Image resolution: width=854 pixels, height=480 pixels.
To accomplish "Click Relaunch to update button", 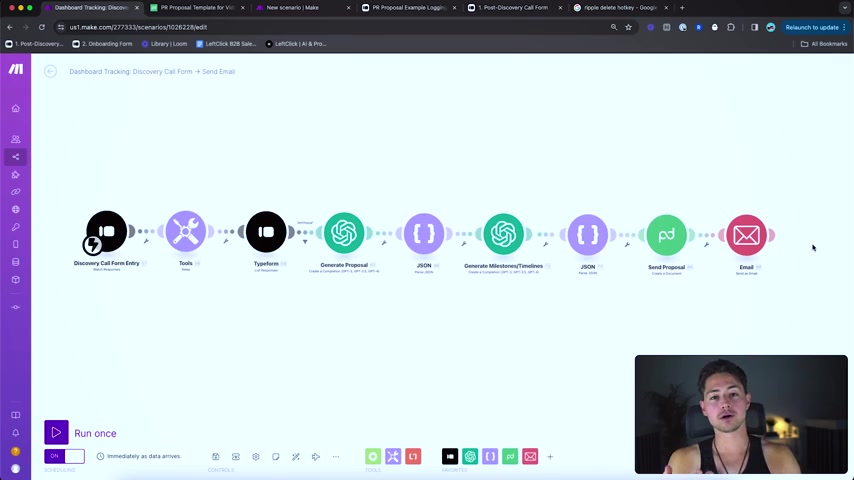I will pos(811,27).
